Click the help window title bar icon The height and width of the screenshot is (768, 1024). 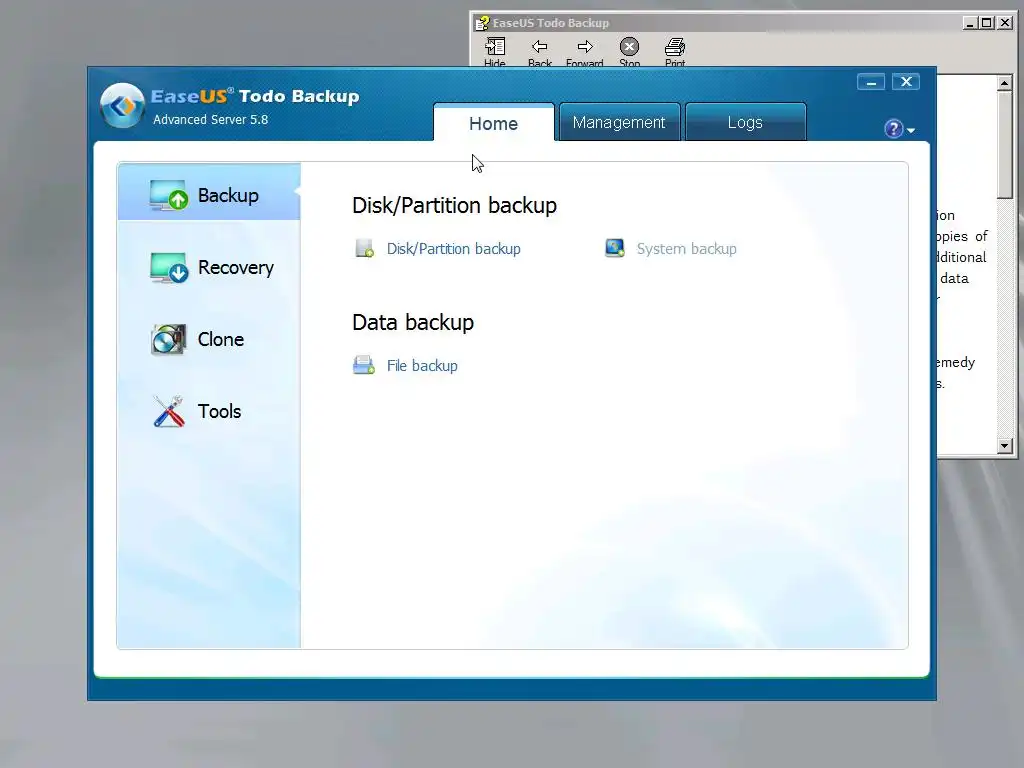482,23
